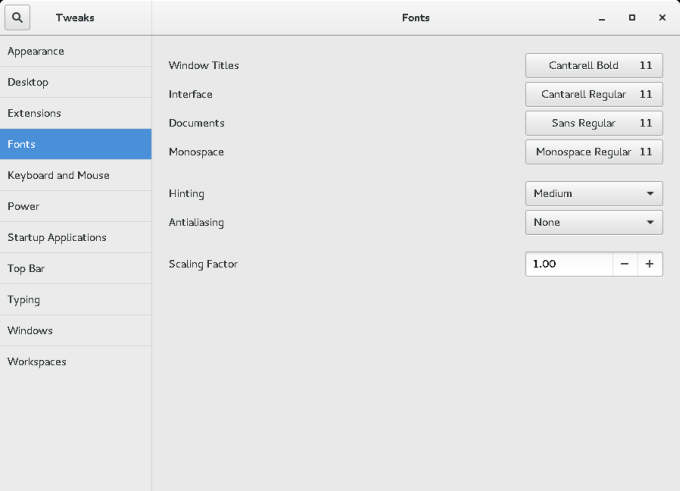Close the Tweaks window
This screenshot has height=491, width=680.
[662, 18]
